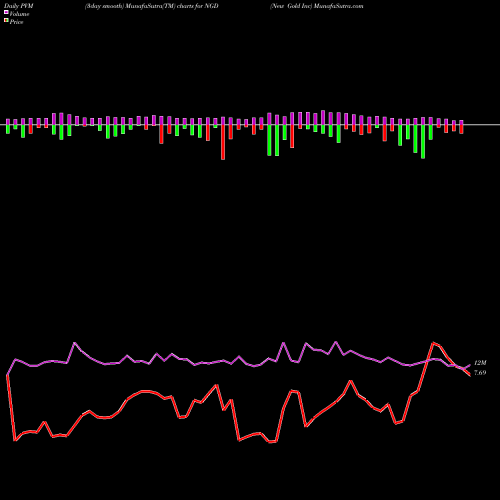
Task: Click the '(New Gold Inc) MunafaSutra.com' heading
Action: pyautogui.click(x=317, y=6)
